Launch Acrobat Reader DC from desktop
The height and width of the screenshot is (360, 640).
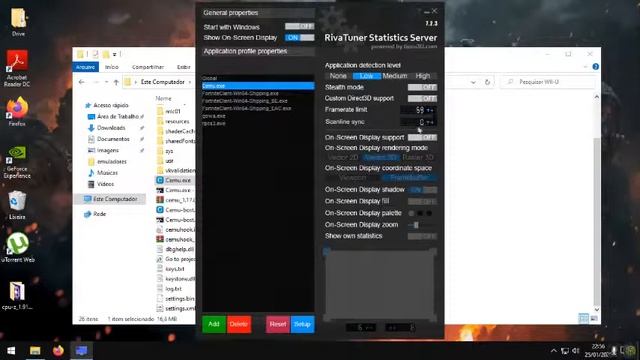[x=17, y=68]
